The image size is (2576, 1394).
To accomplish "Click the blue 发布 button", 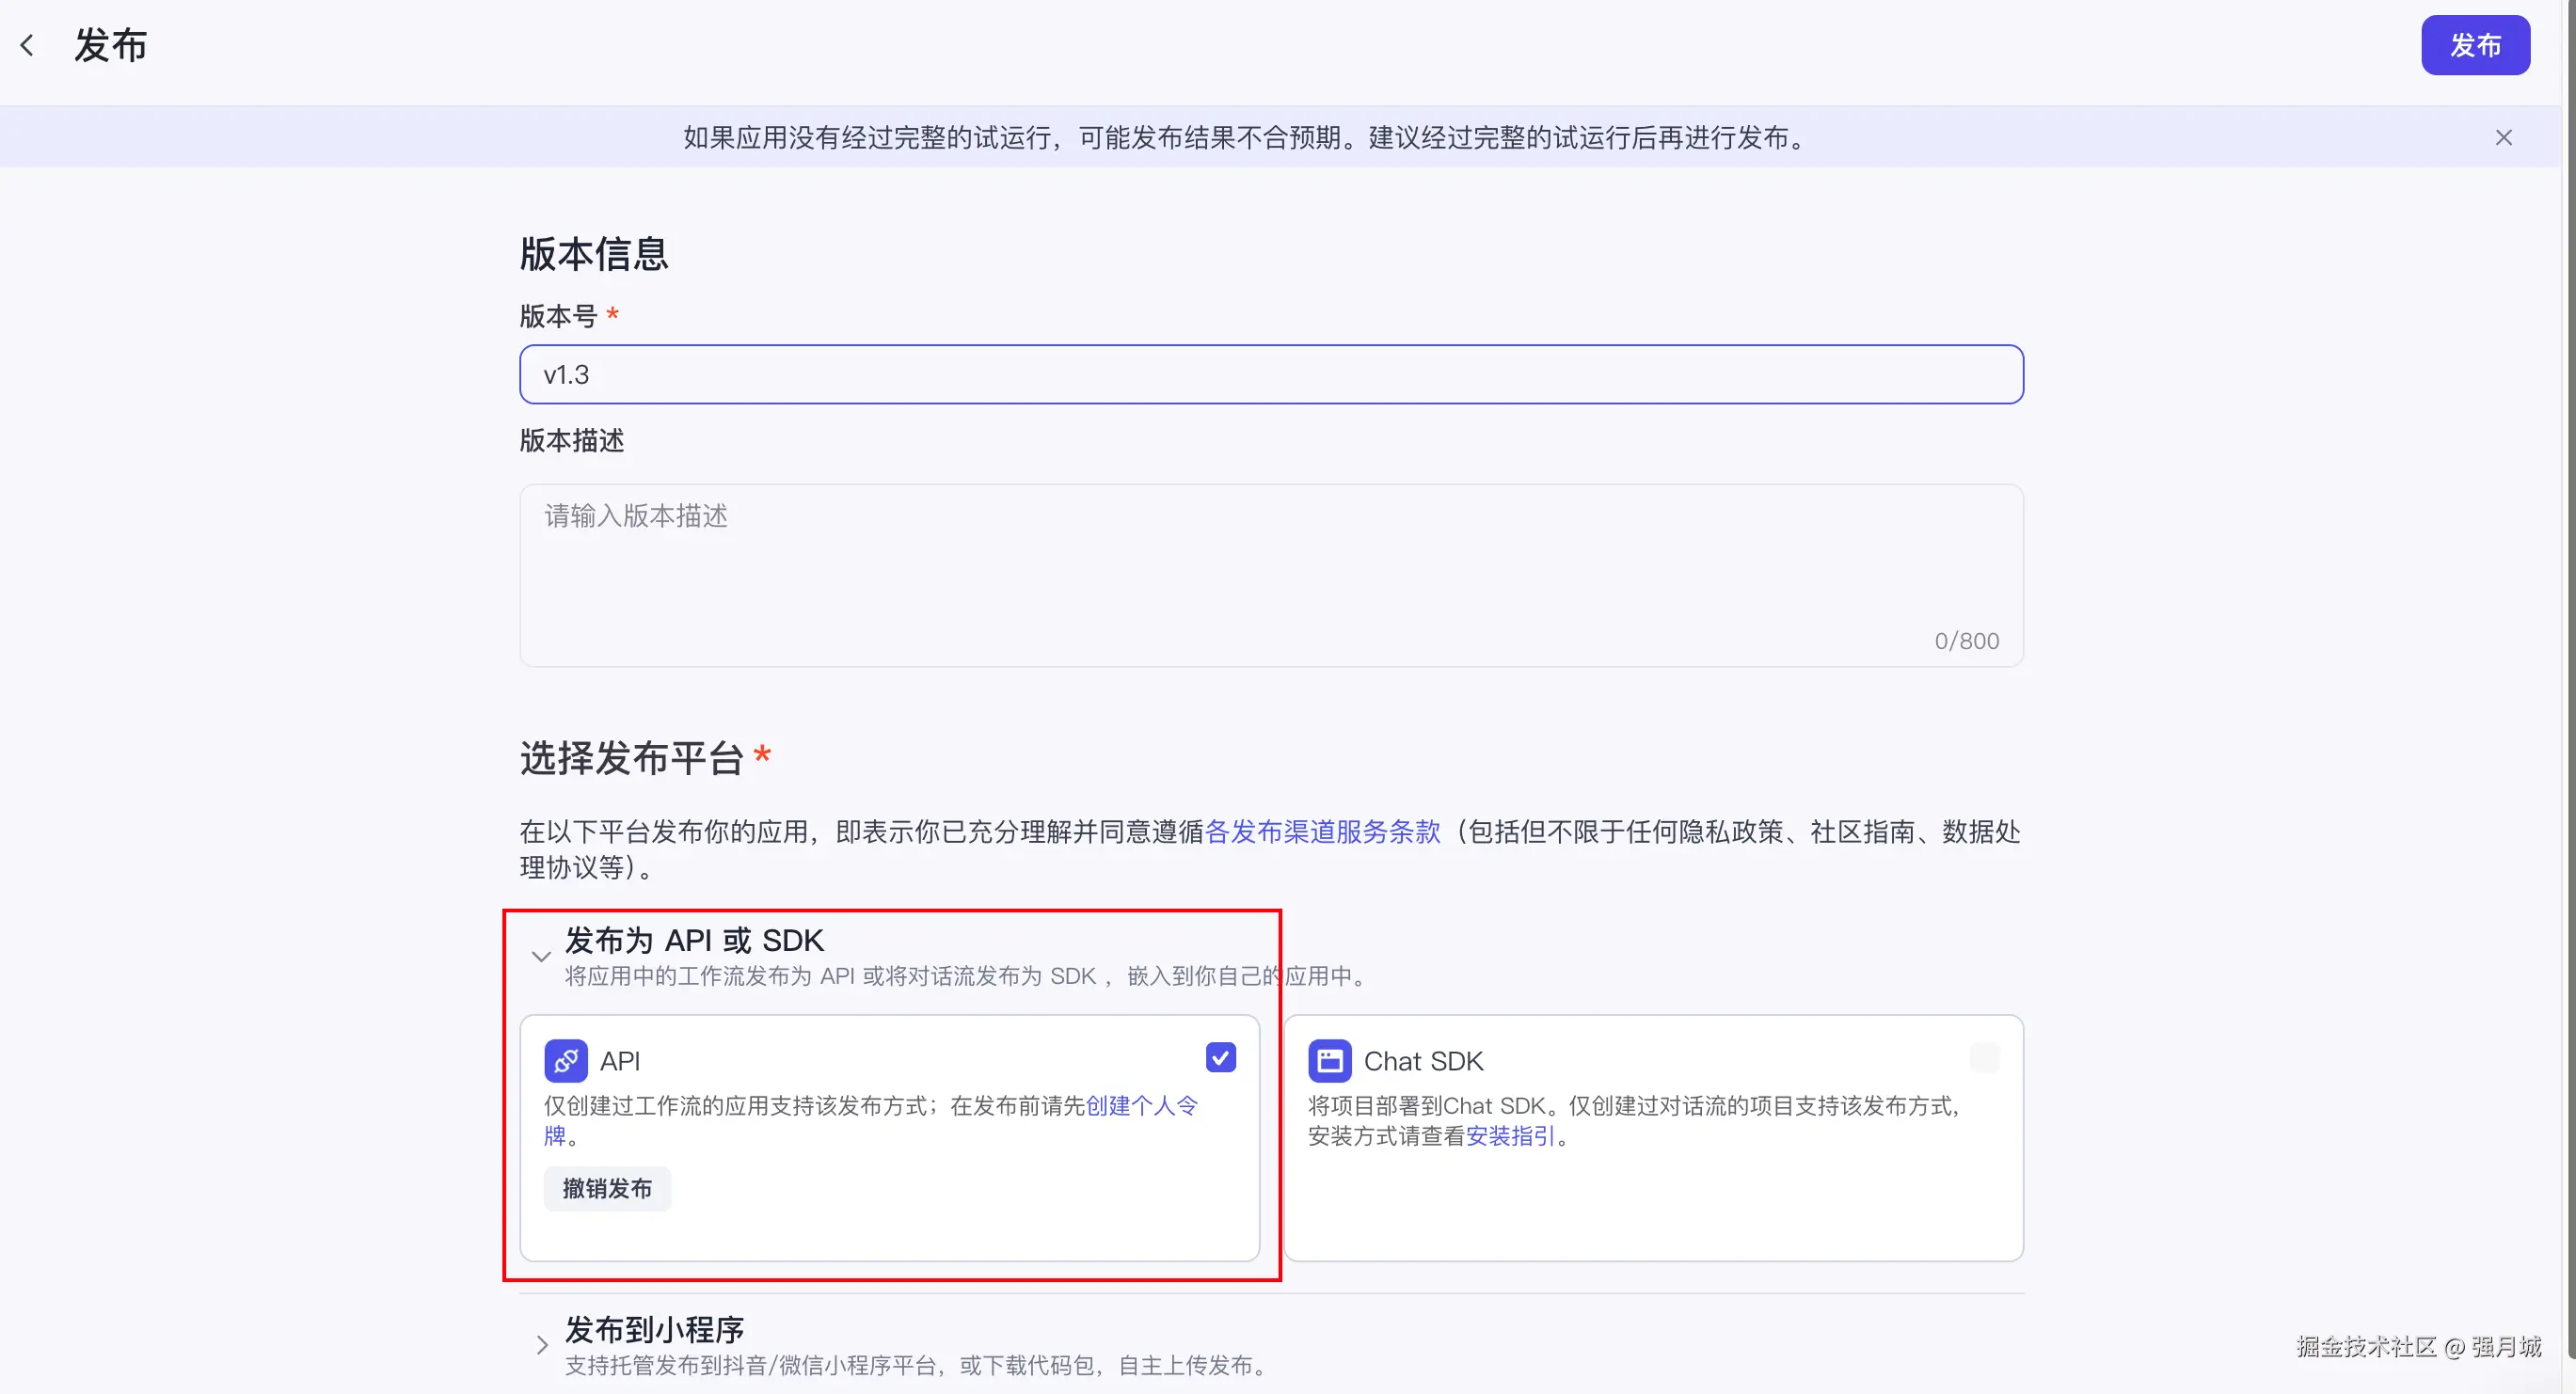I will [2474, 45].
